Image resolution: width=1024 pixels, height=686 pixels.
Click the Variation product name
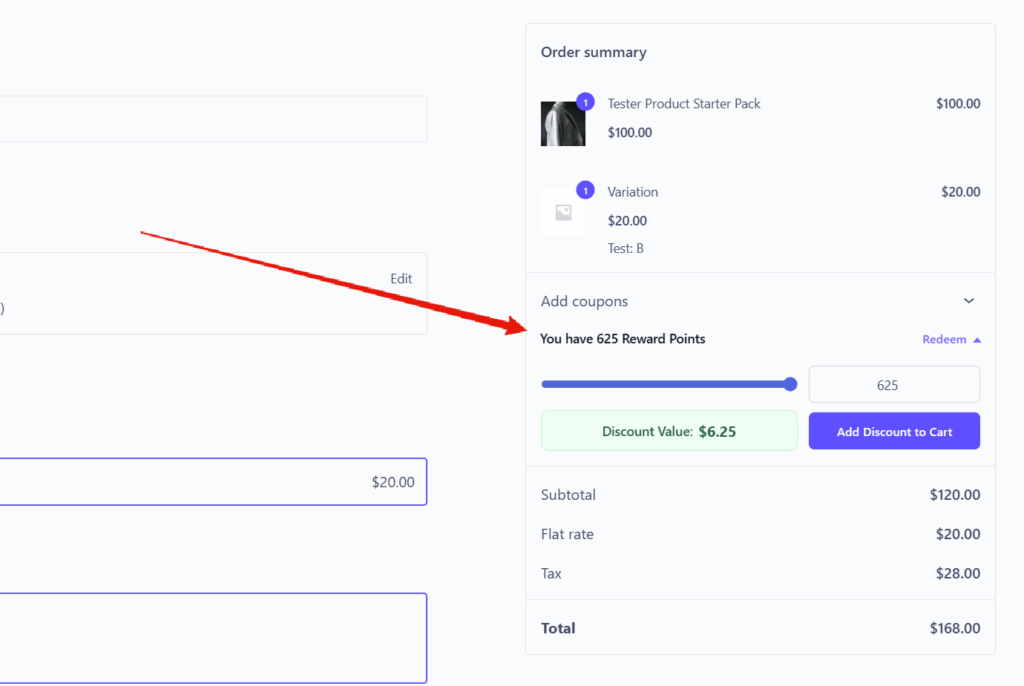pos(633,192)
